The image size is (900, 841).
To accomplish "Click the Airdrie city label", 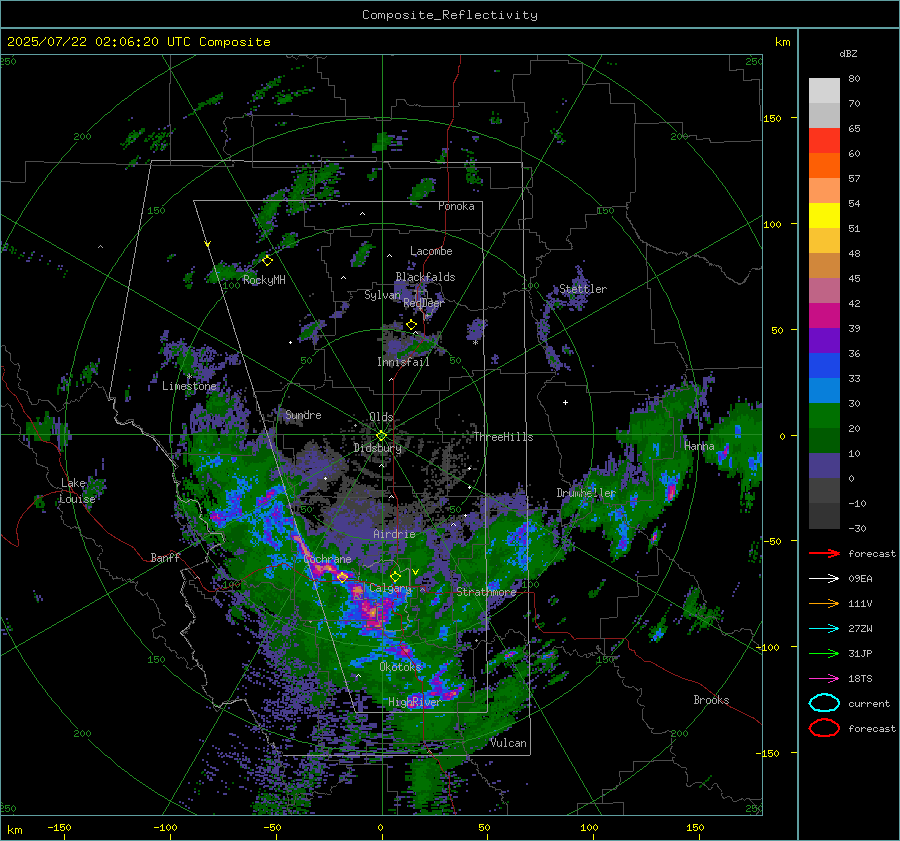I will pos(394,534).
